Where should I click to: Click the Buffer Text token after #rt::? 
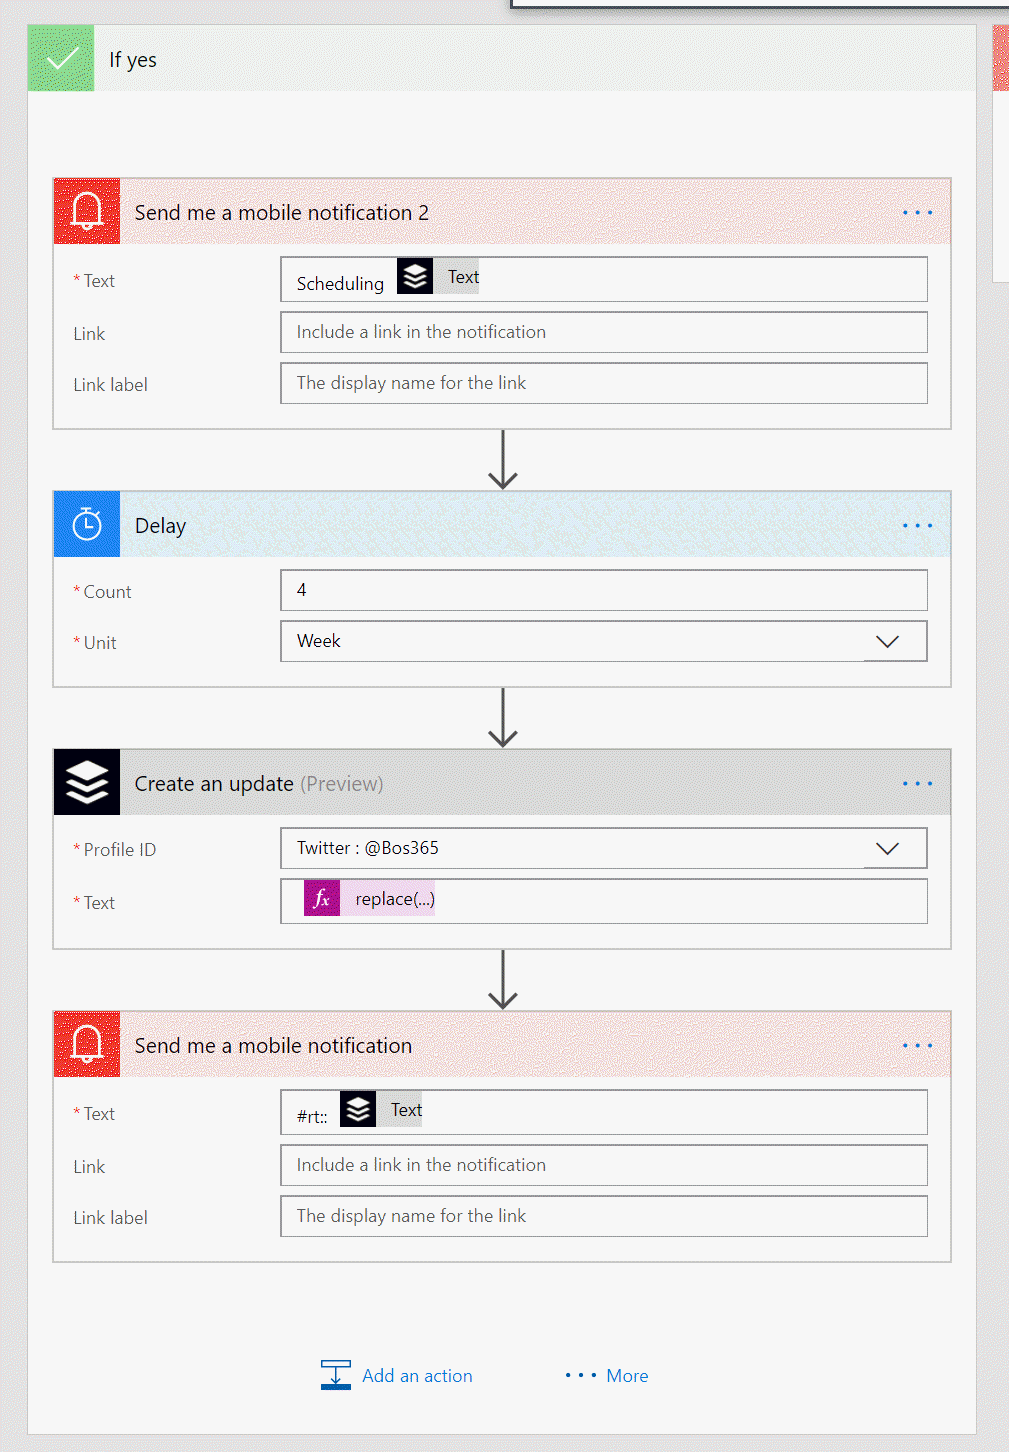point(382,1110)
